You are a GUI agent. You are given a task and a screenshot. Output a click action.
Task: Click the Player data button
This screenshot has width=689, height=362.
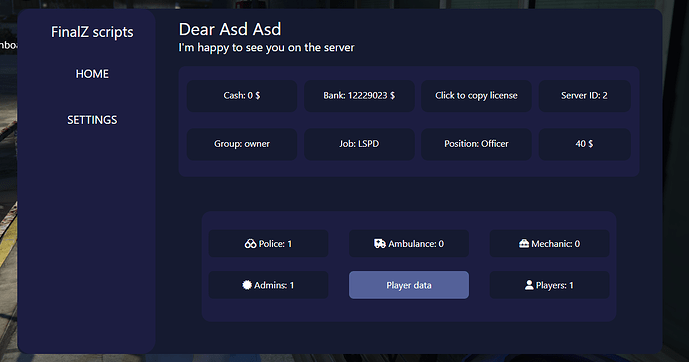(409, 285)
